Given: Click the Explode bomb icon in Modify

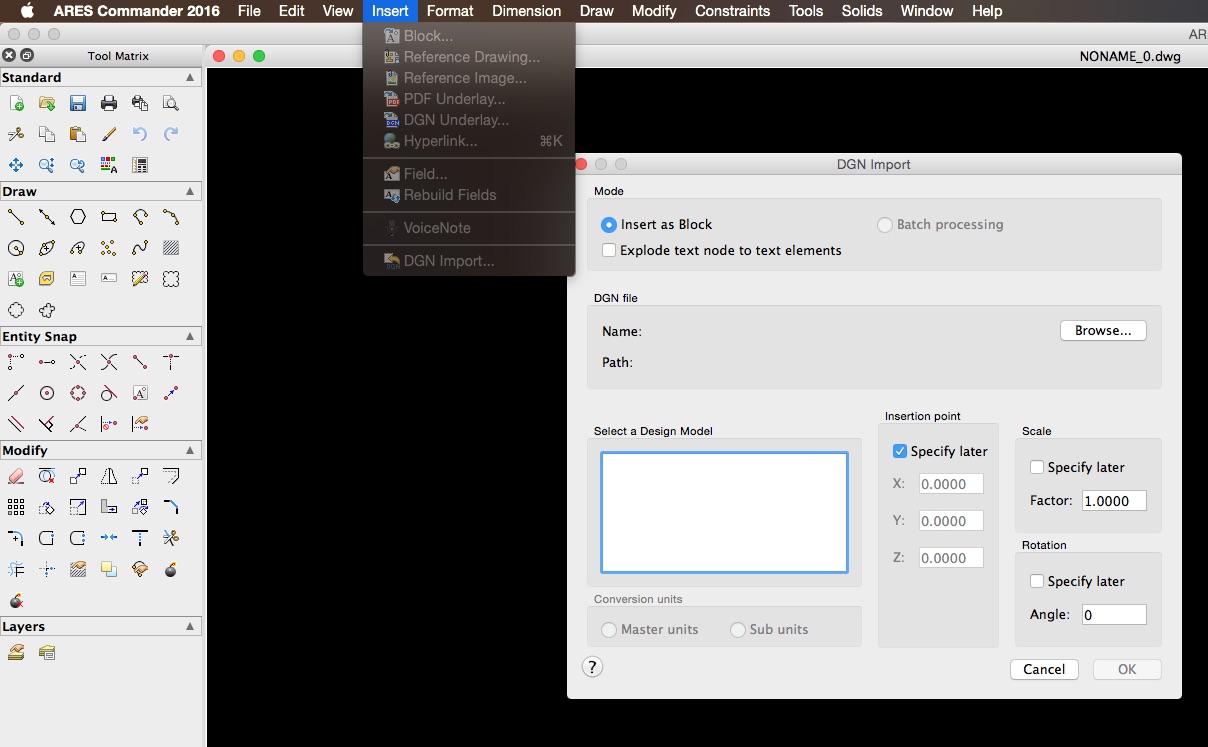Looking at the screenshot, I should click(171, 569).
